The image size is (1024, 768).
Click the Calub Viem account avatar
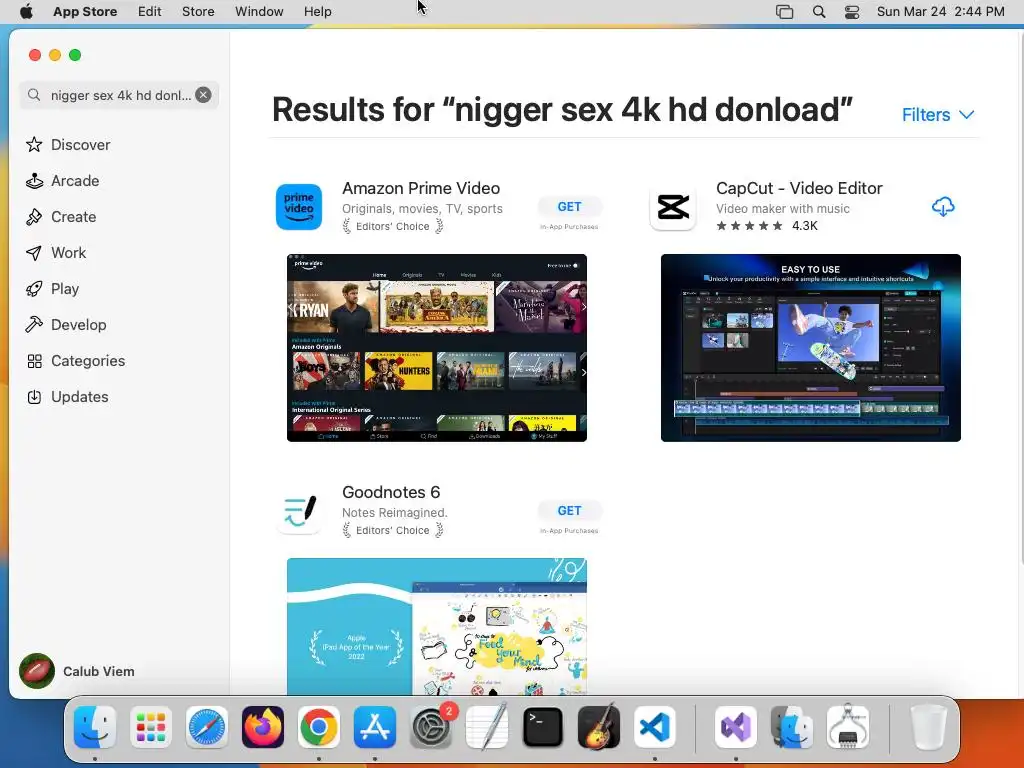point(37,671)
